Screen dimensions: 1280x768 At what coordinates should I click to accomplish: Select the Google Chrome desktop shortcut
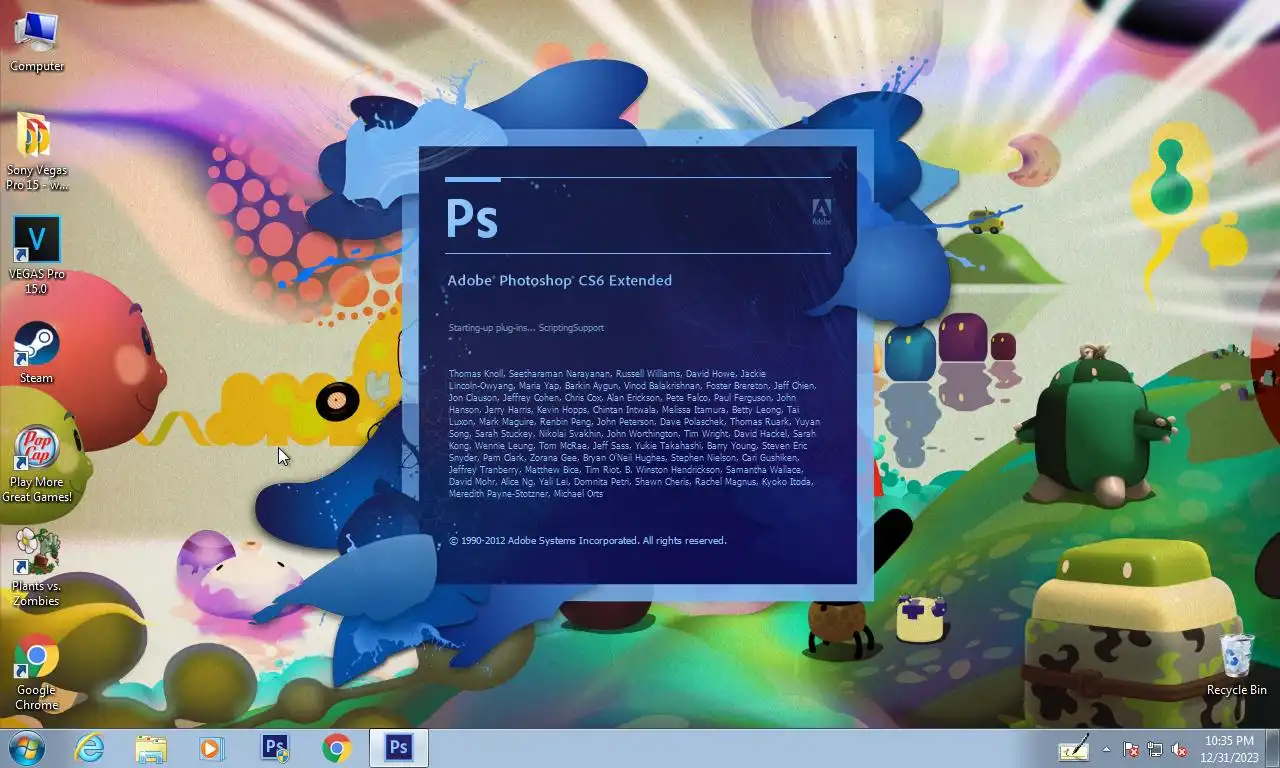(37, 671)
